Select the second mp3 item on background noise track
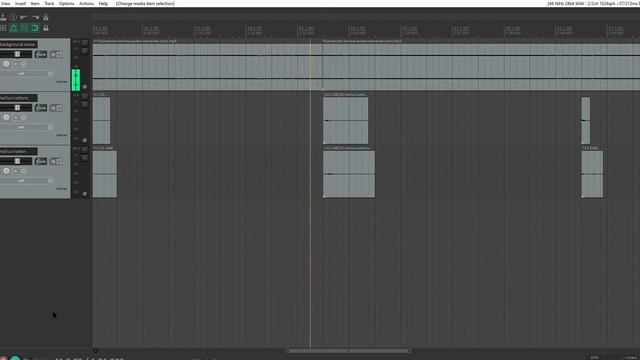The image size is (640, 360). (481, 67)
